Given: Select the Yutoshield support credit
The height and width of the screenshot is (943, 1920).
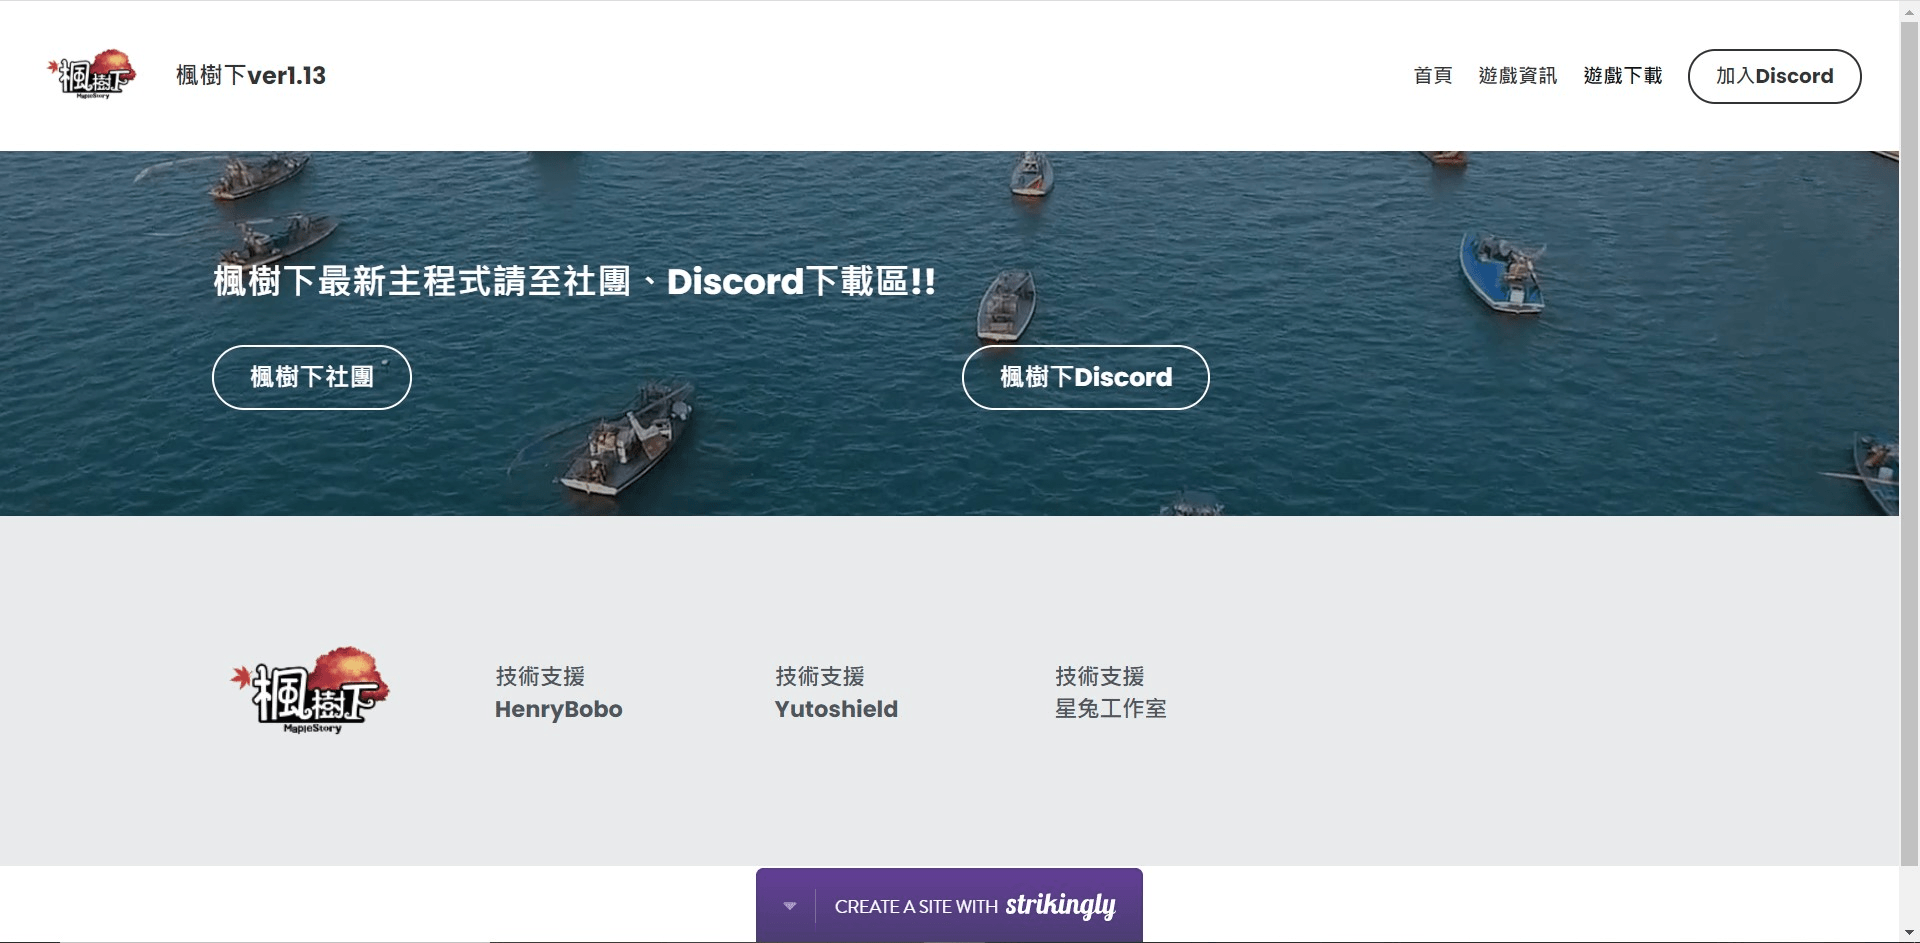Looking at the screenshot, I should pos(836,709).
